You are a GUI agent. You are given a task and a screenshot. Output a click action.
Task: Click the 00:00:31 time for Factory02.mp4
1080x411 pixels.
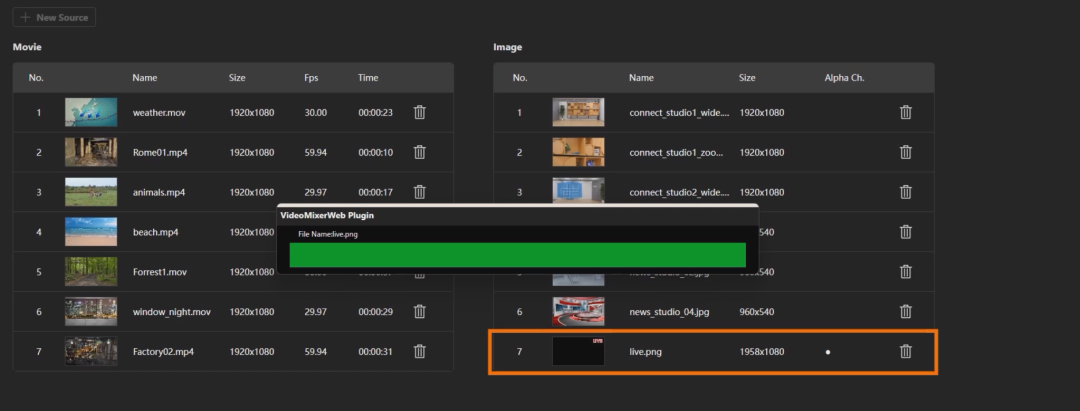(x=375, y=352)
